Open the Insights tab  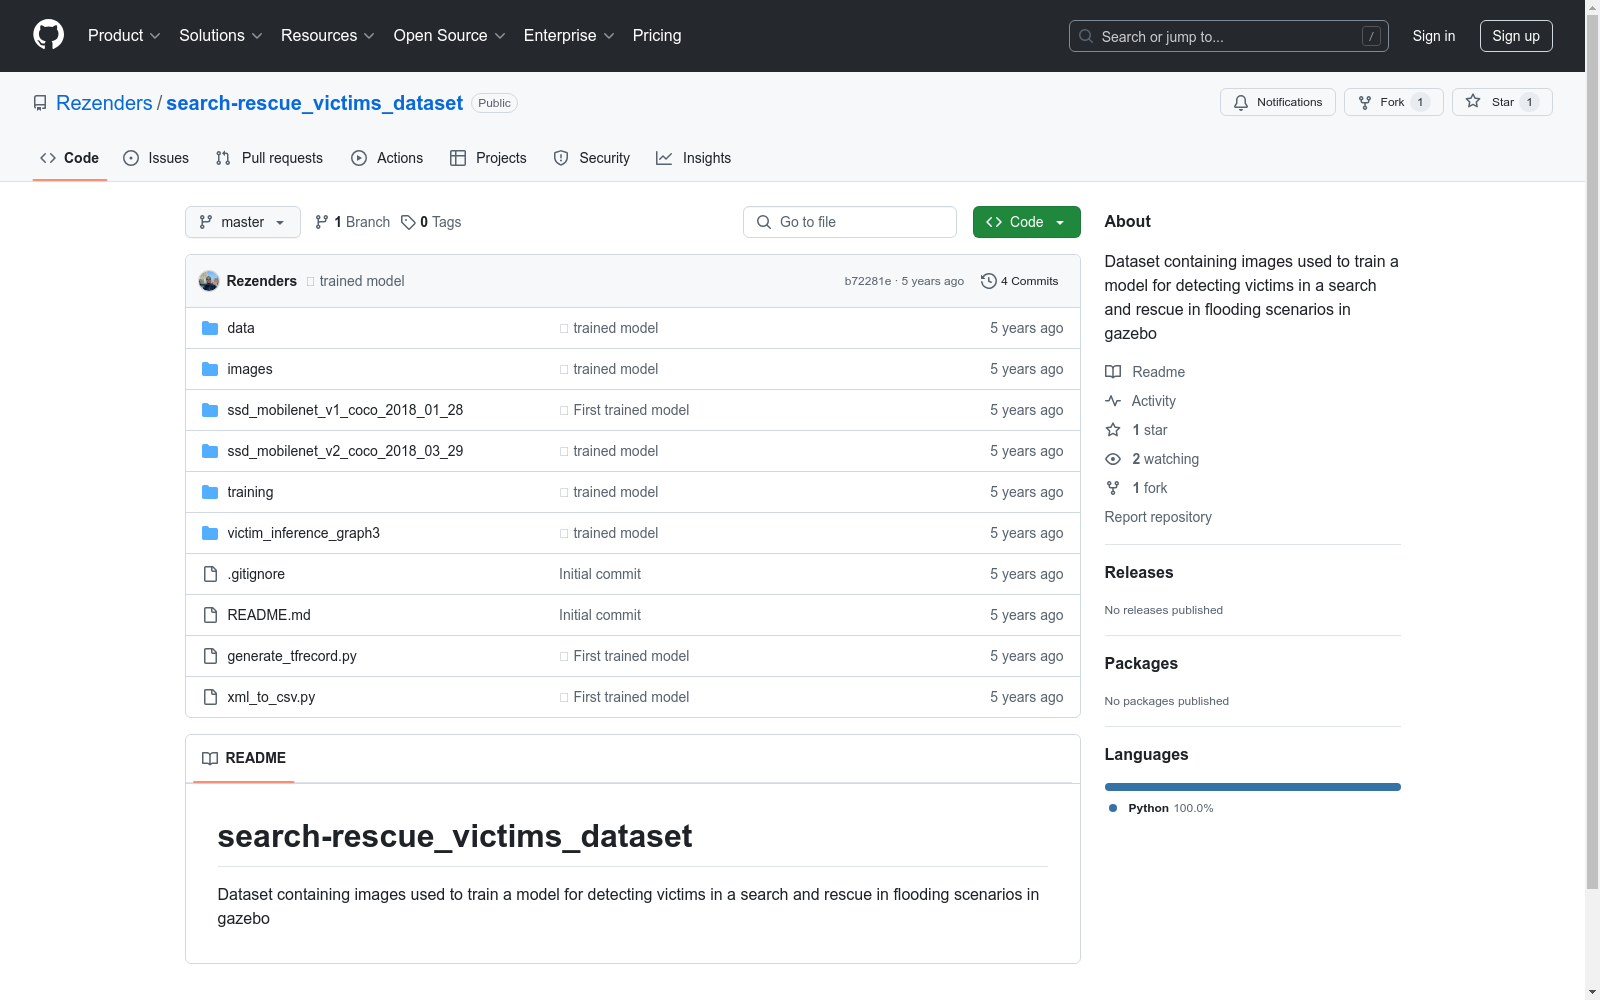point(694,158)
